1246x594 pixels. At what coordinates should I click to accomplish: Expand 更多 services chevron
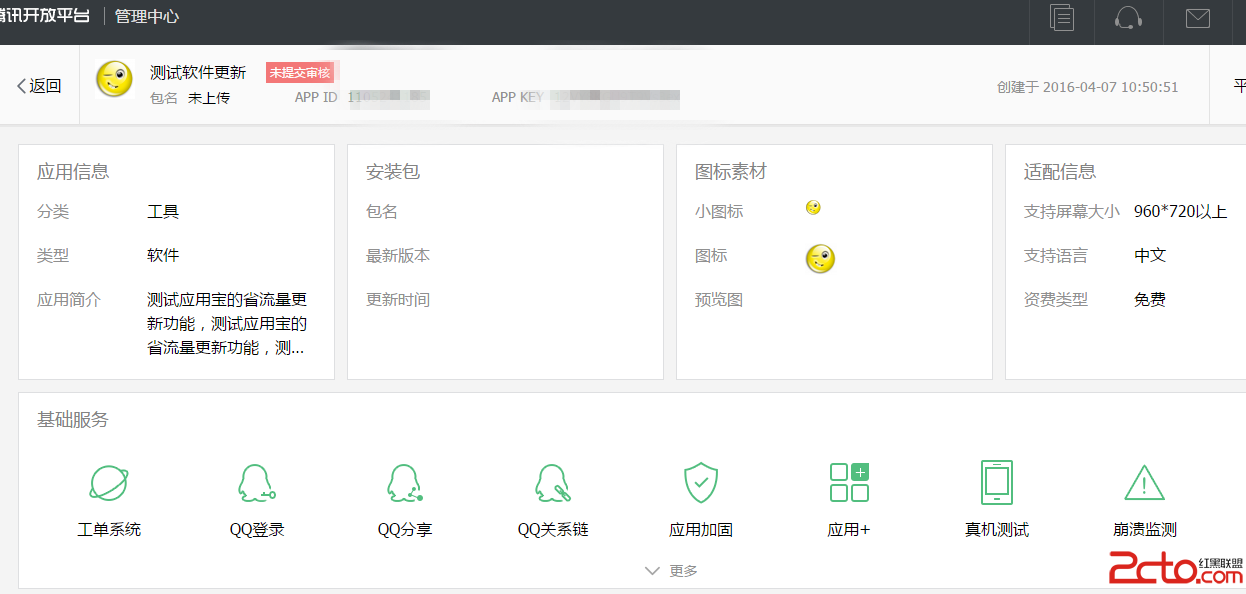tap(671, 570)
